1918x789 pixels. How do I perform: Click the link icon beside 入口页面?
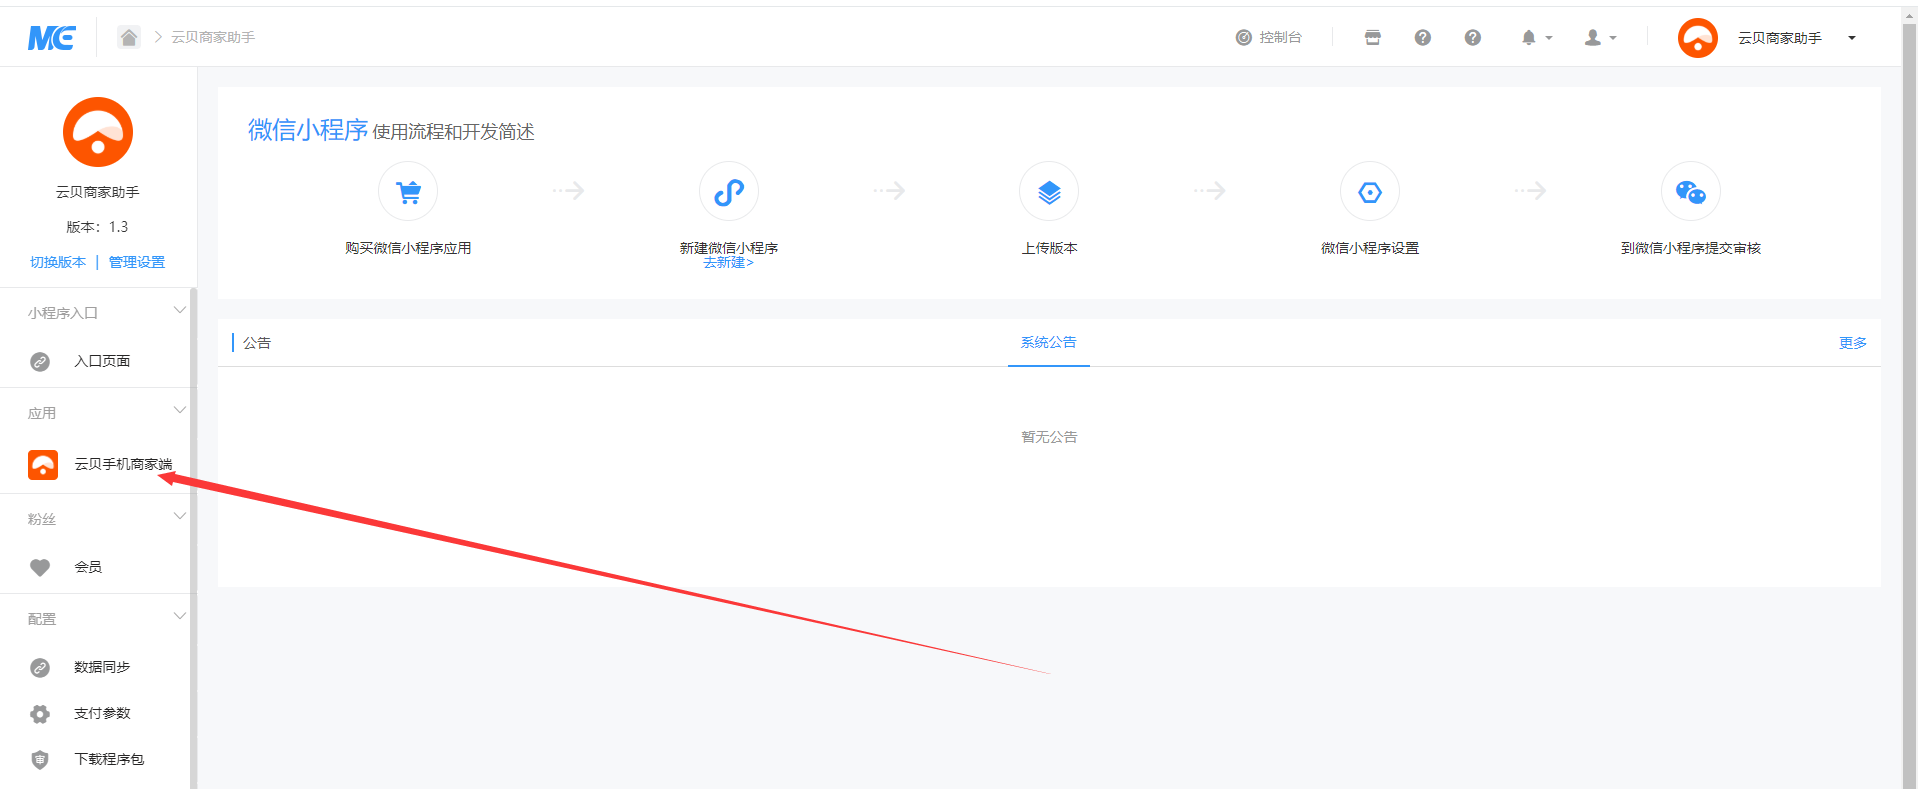click(x=40, y=361)
